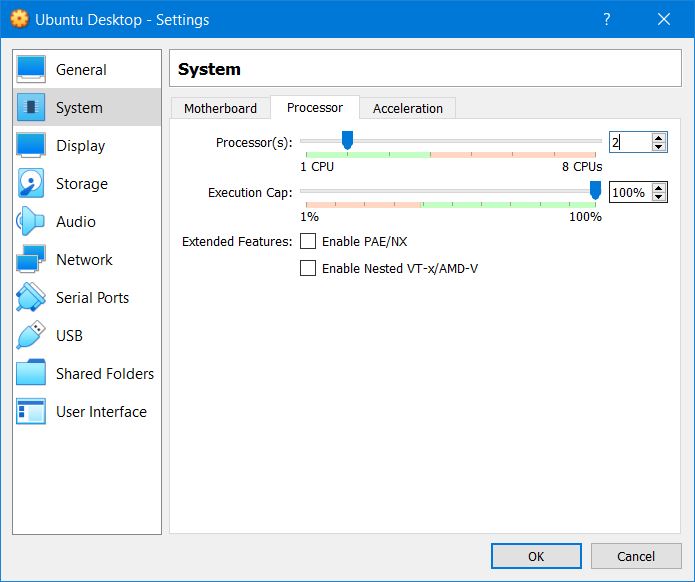Screen dimensions: 695x582
Task: Enable the PAE/NX checkbox
Action: coord(308,241)
